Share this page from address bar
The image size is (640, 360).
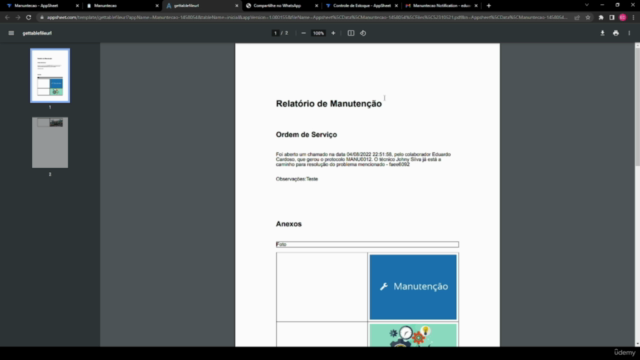pos(577,18)
